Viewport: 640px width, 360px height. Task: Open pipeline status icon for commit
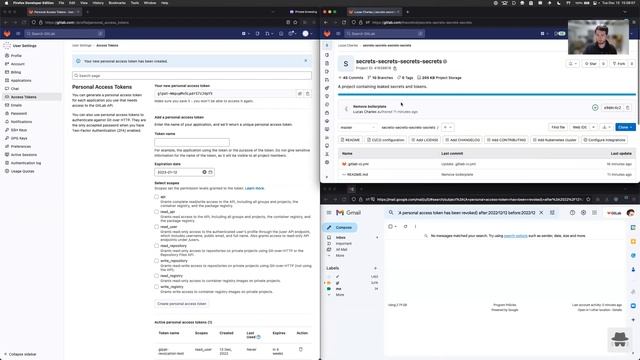pyautogui.click(x=595, y=108)
